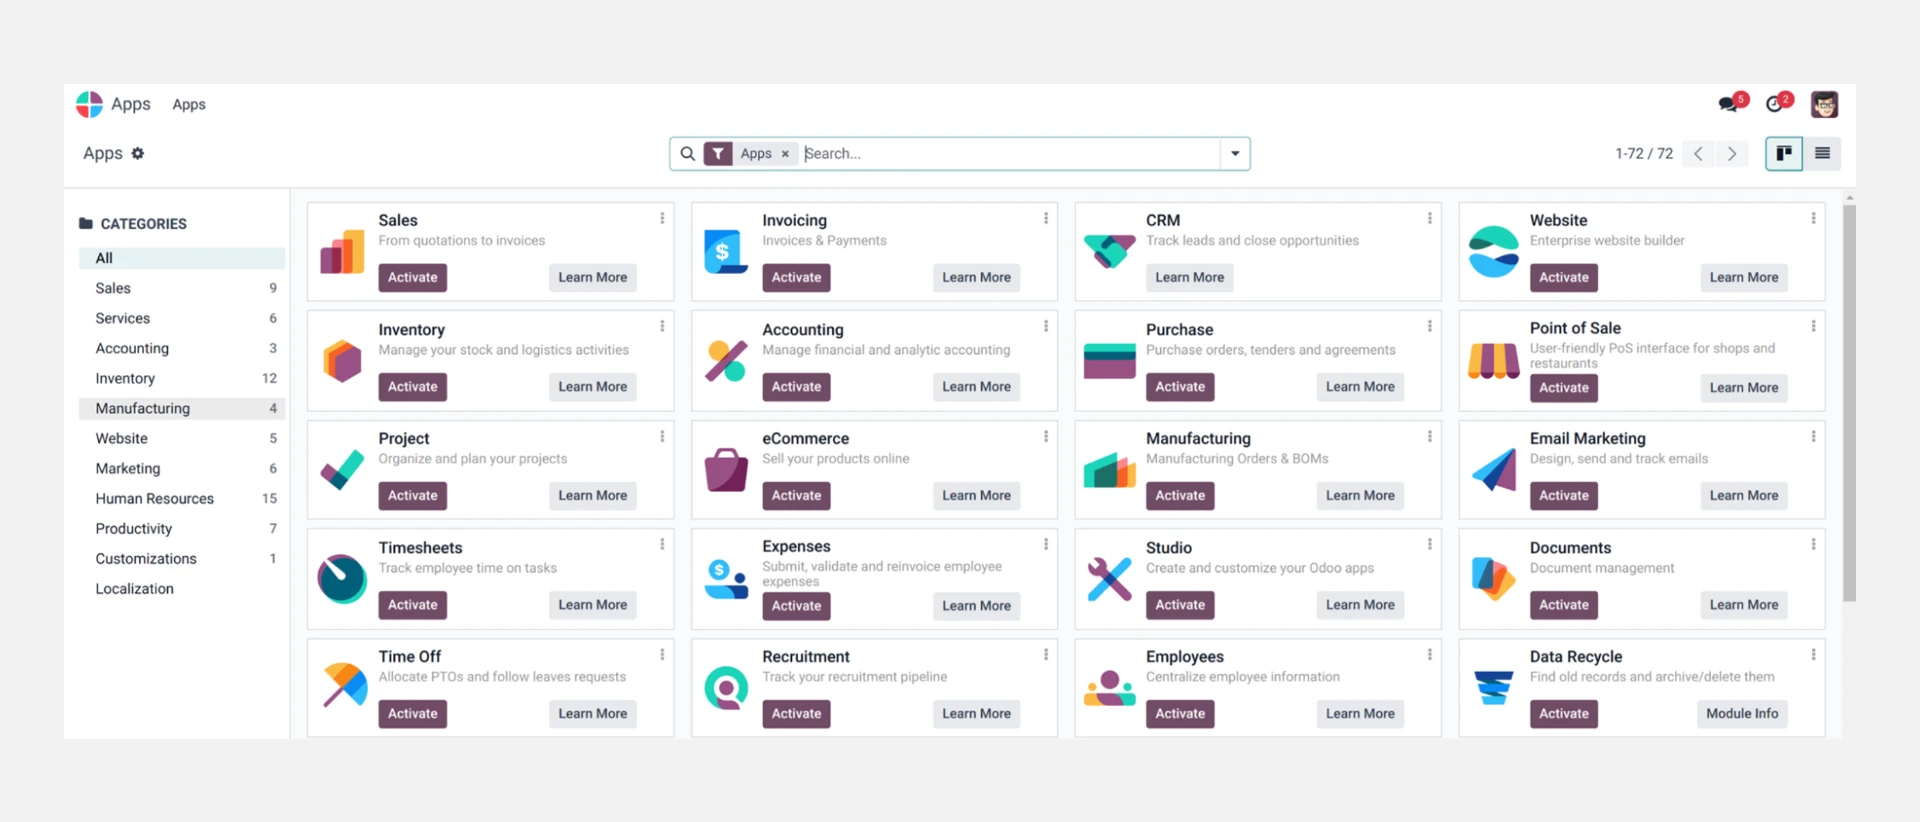Open the Data Recycle kebab menu
The height and width of the screenshot is (822, 1920).
point(1813,654)
